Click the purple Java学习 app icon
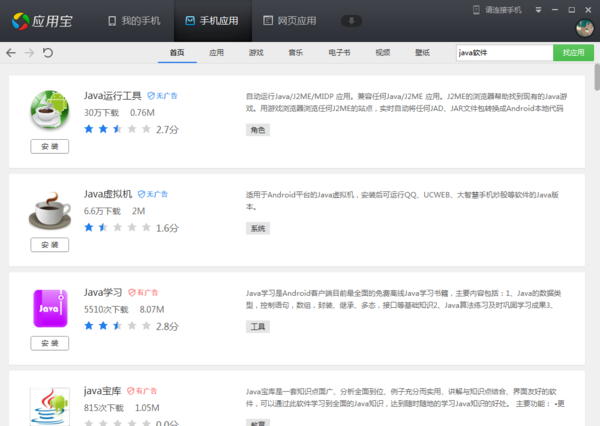Screen dimensions: 600x426 pos(50,308)
